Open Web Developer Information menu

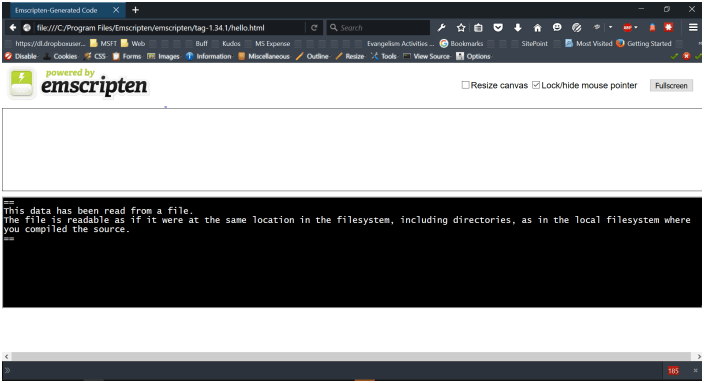209,56
